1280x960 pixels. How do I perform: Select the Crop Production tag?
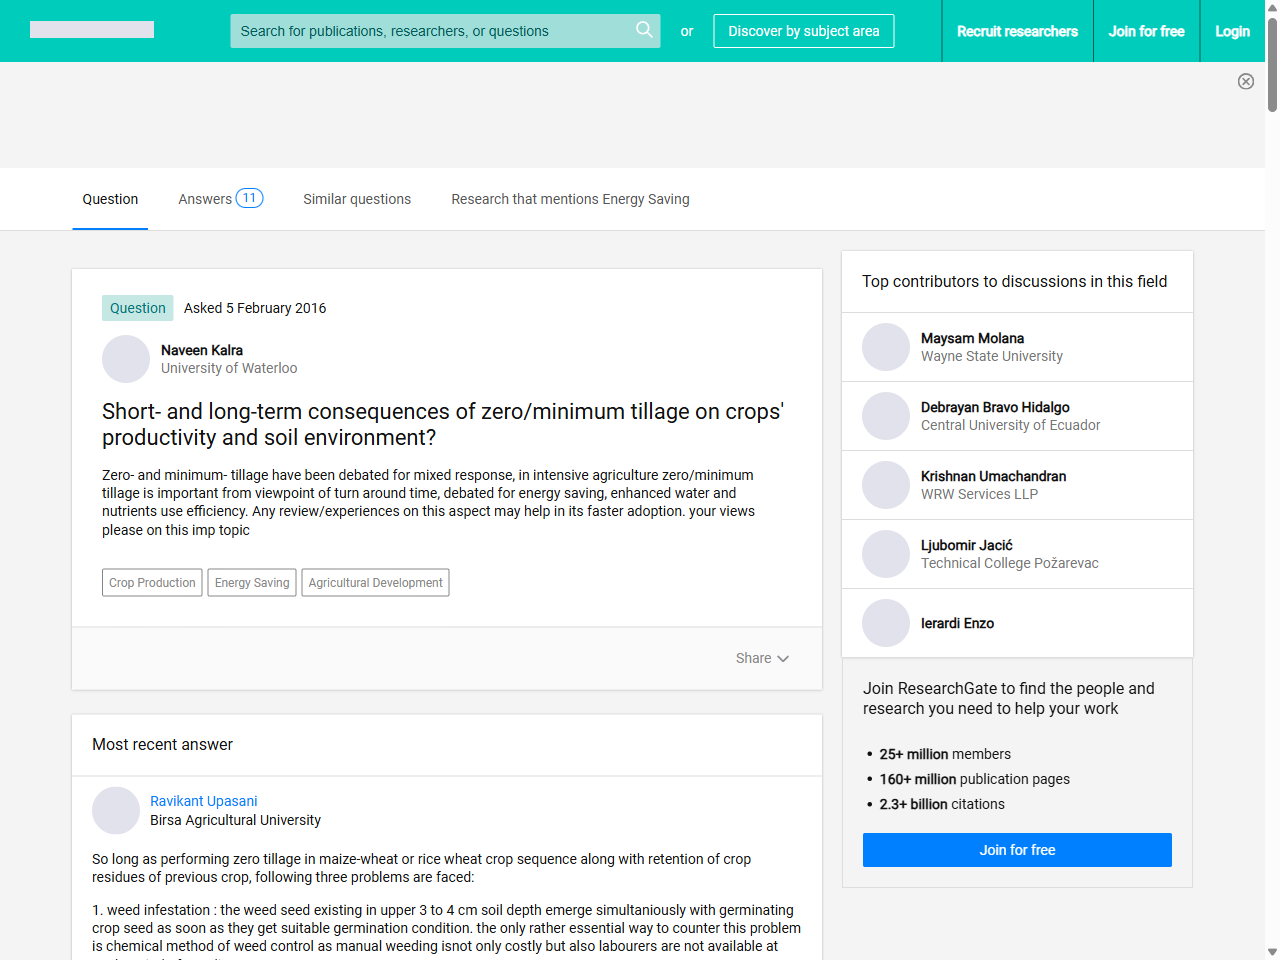click(x=152, y=583)
